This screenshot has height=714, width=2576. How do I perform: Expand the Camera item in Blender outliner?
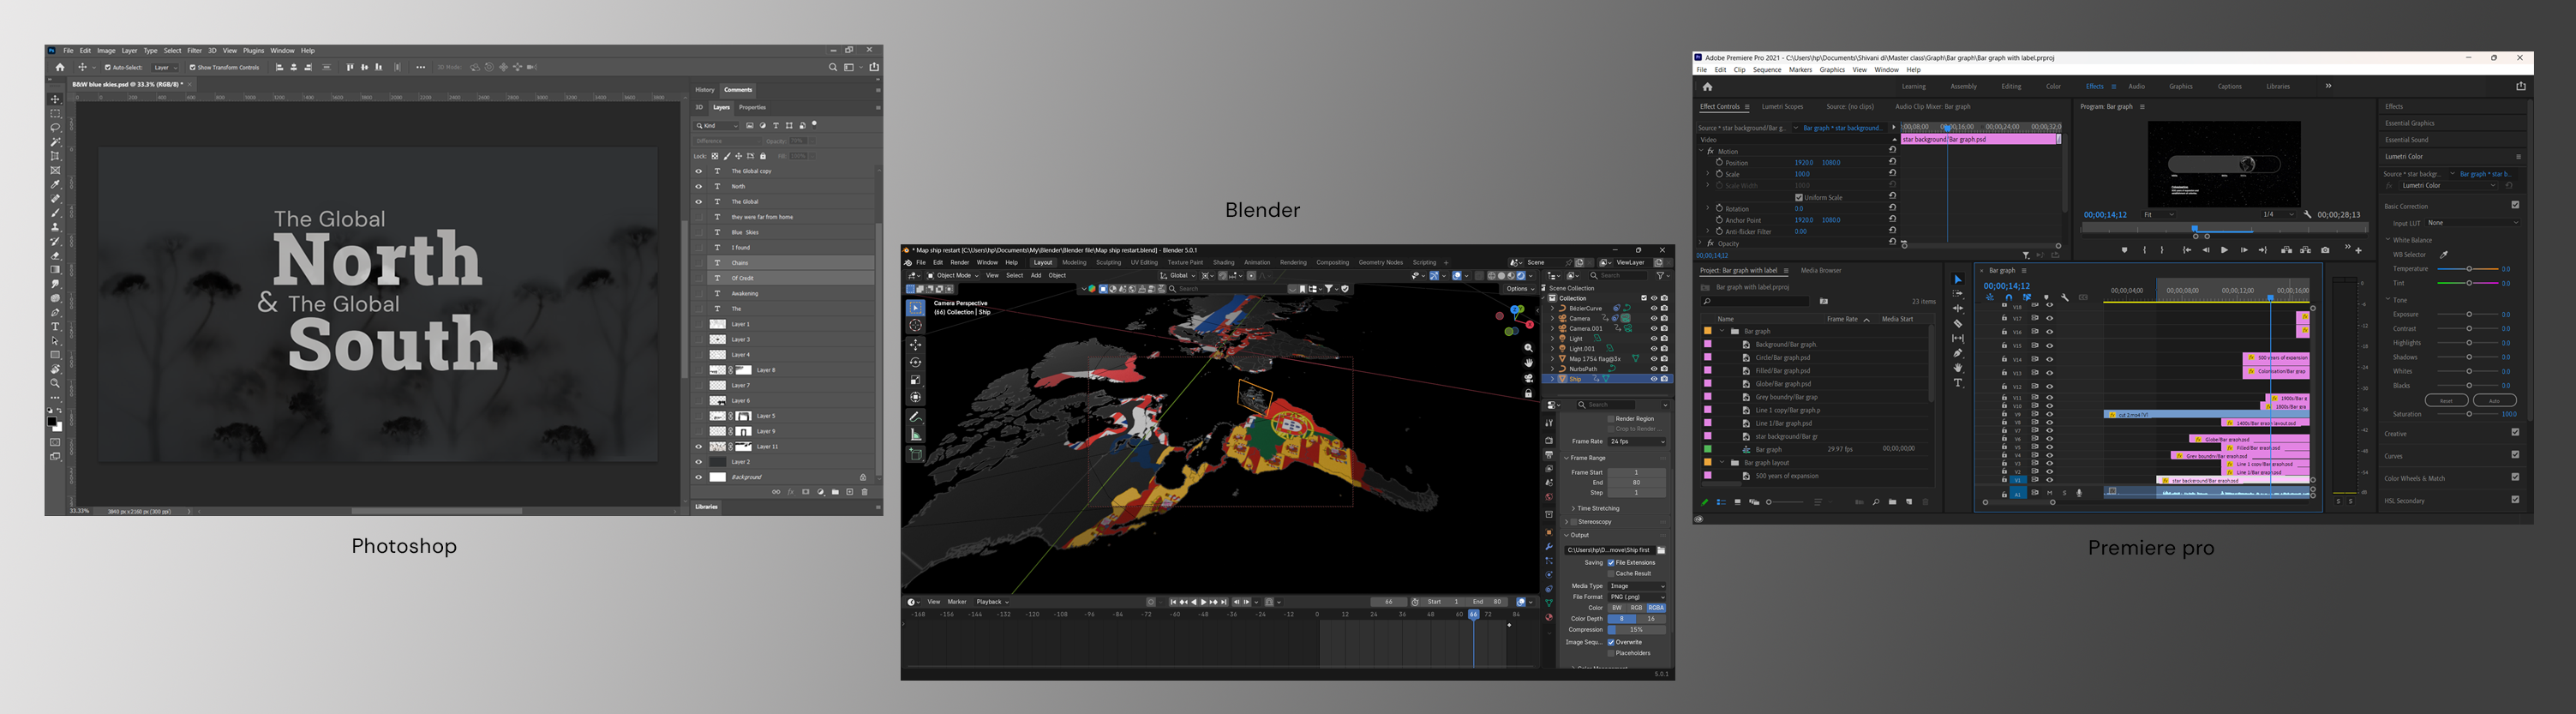(1552, 318)
